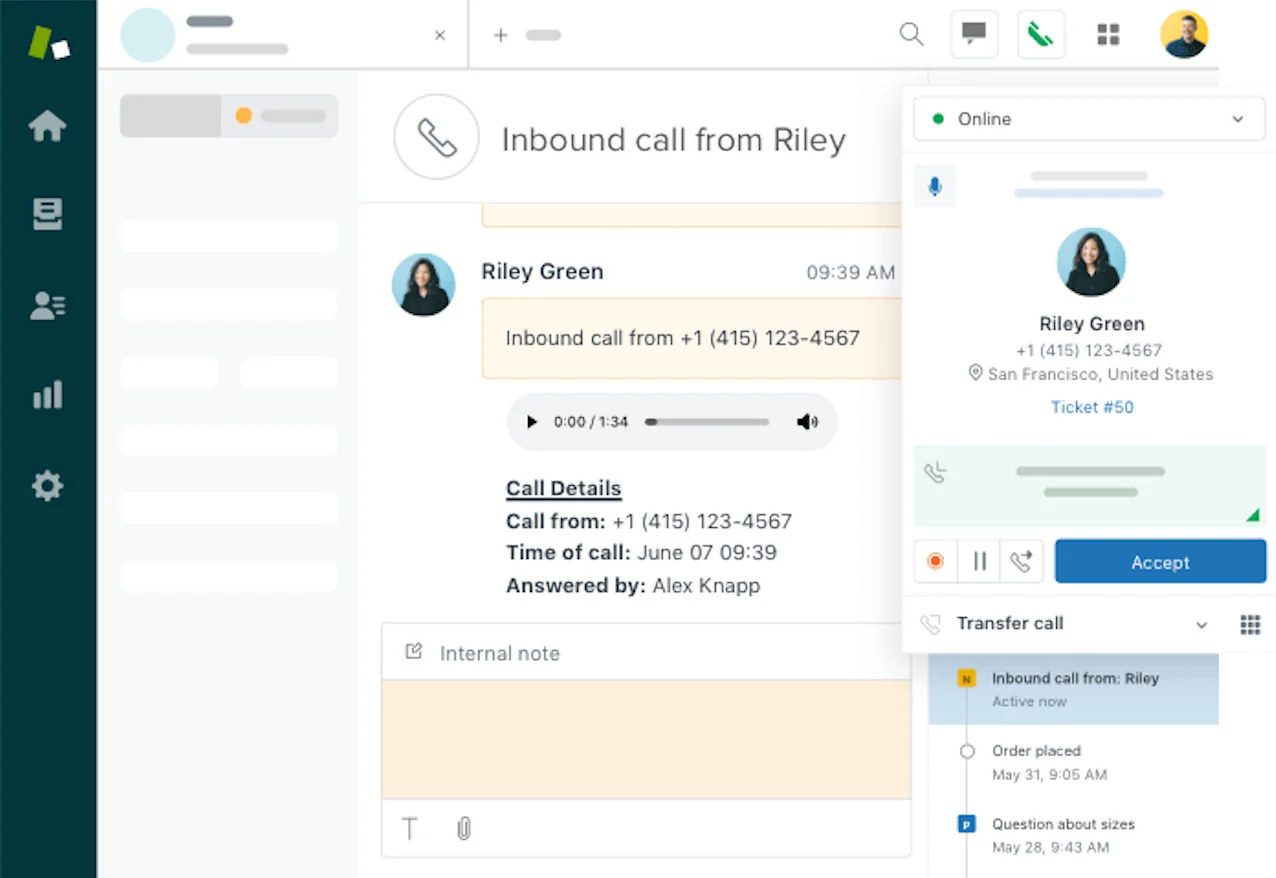Click the Zendesk logo in sidebar

pyautogui.click(x=49, y=42)
